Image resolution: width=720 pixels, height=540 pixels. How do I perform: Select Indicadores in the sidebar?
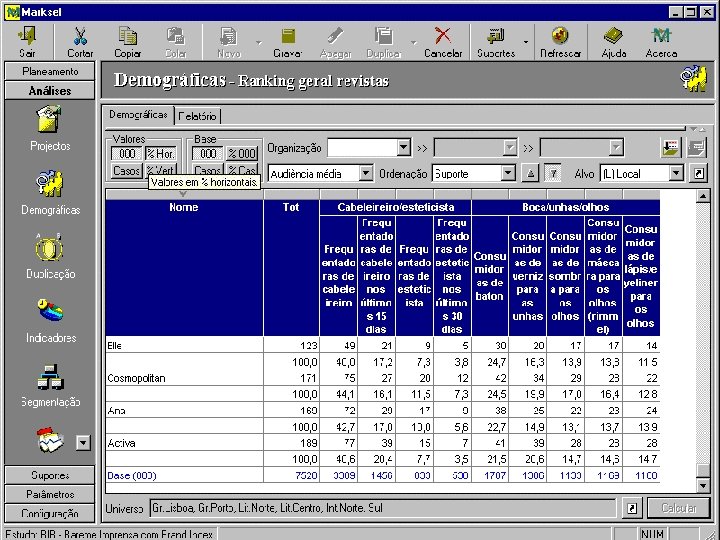[x=50, y=318]
